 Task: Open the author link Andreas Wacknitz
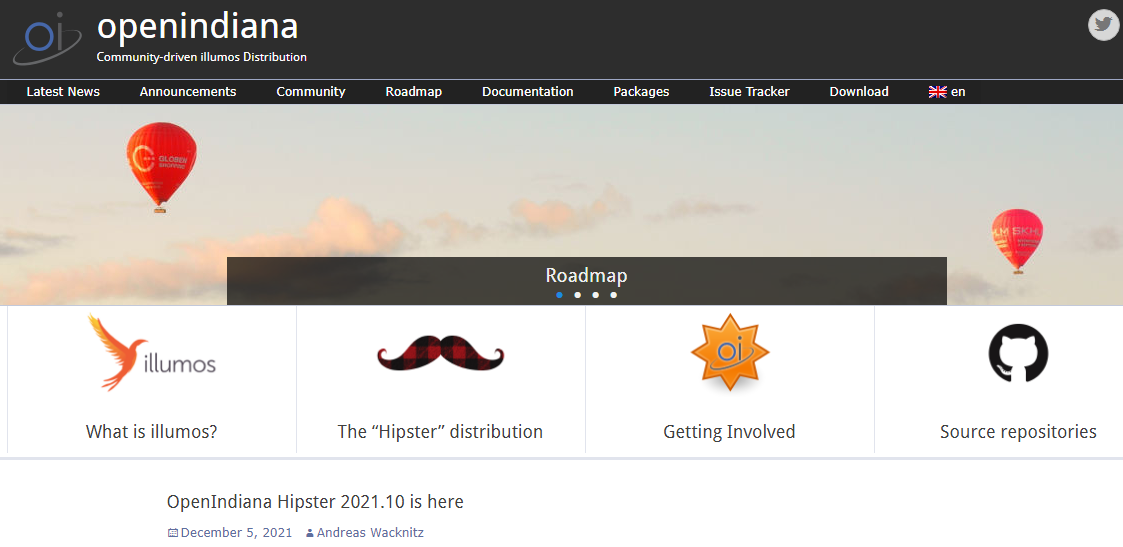click(370, 533)
